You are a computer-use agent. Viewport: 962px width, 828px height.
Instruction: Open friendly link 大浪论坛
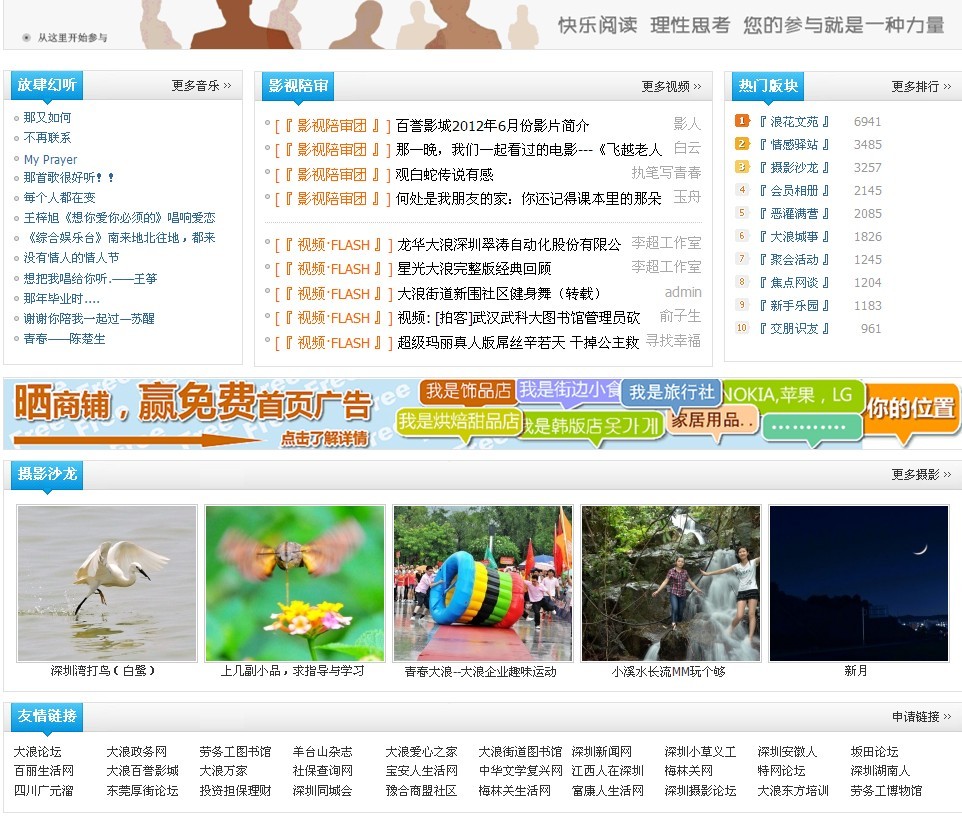[37, 751]
